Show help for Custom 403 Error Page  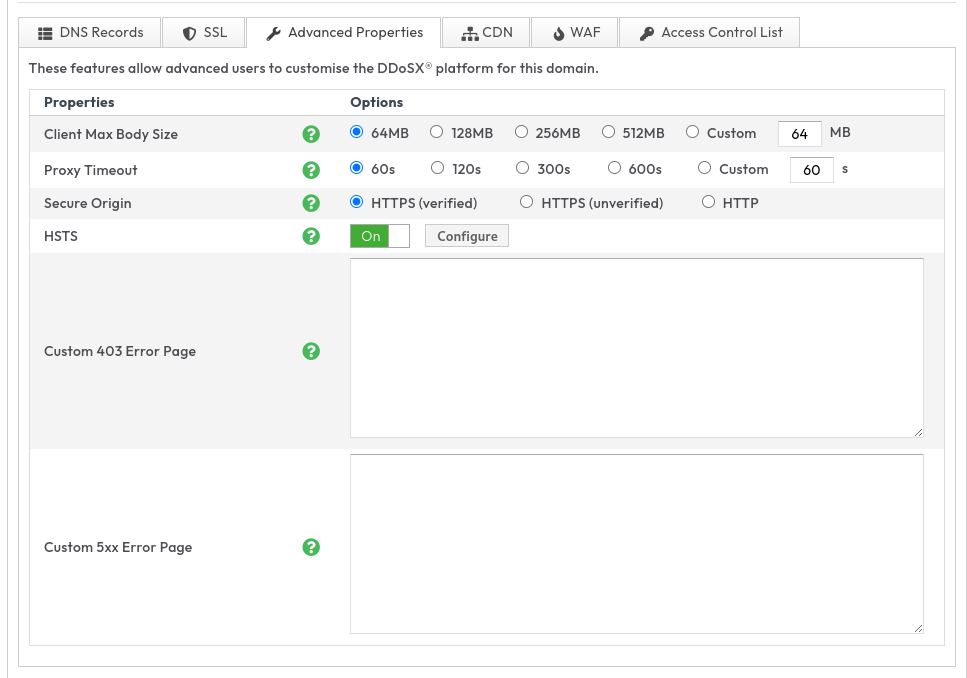pos(311,351)
